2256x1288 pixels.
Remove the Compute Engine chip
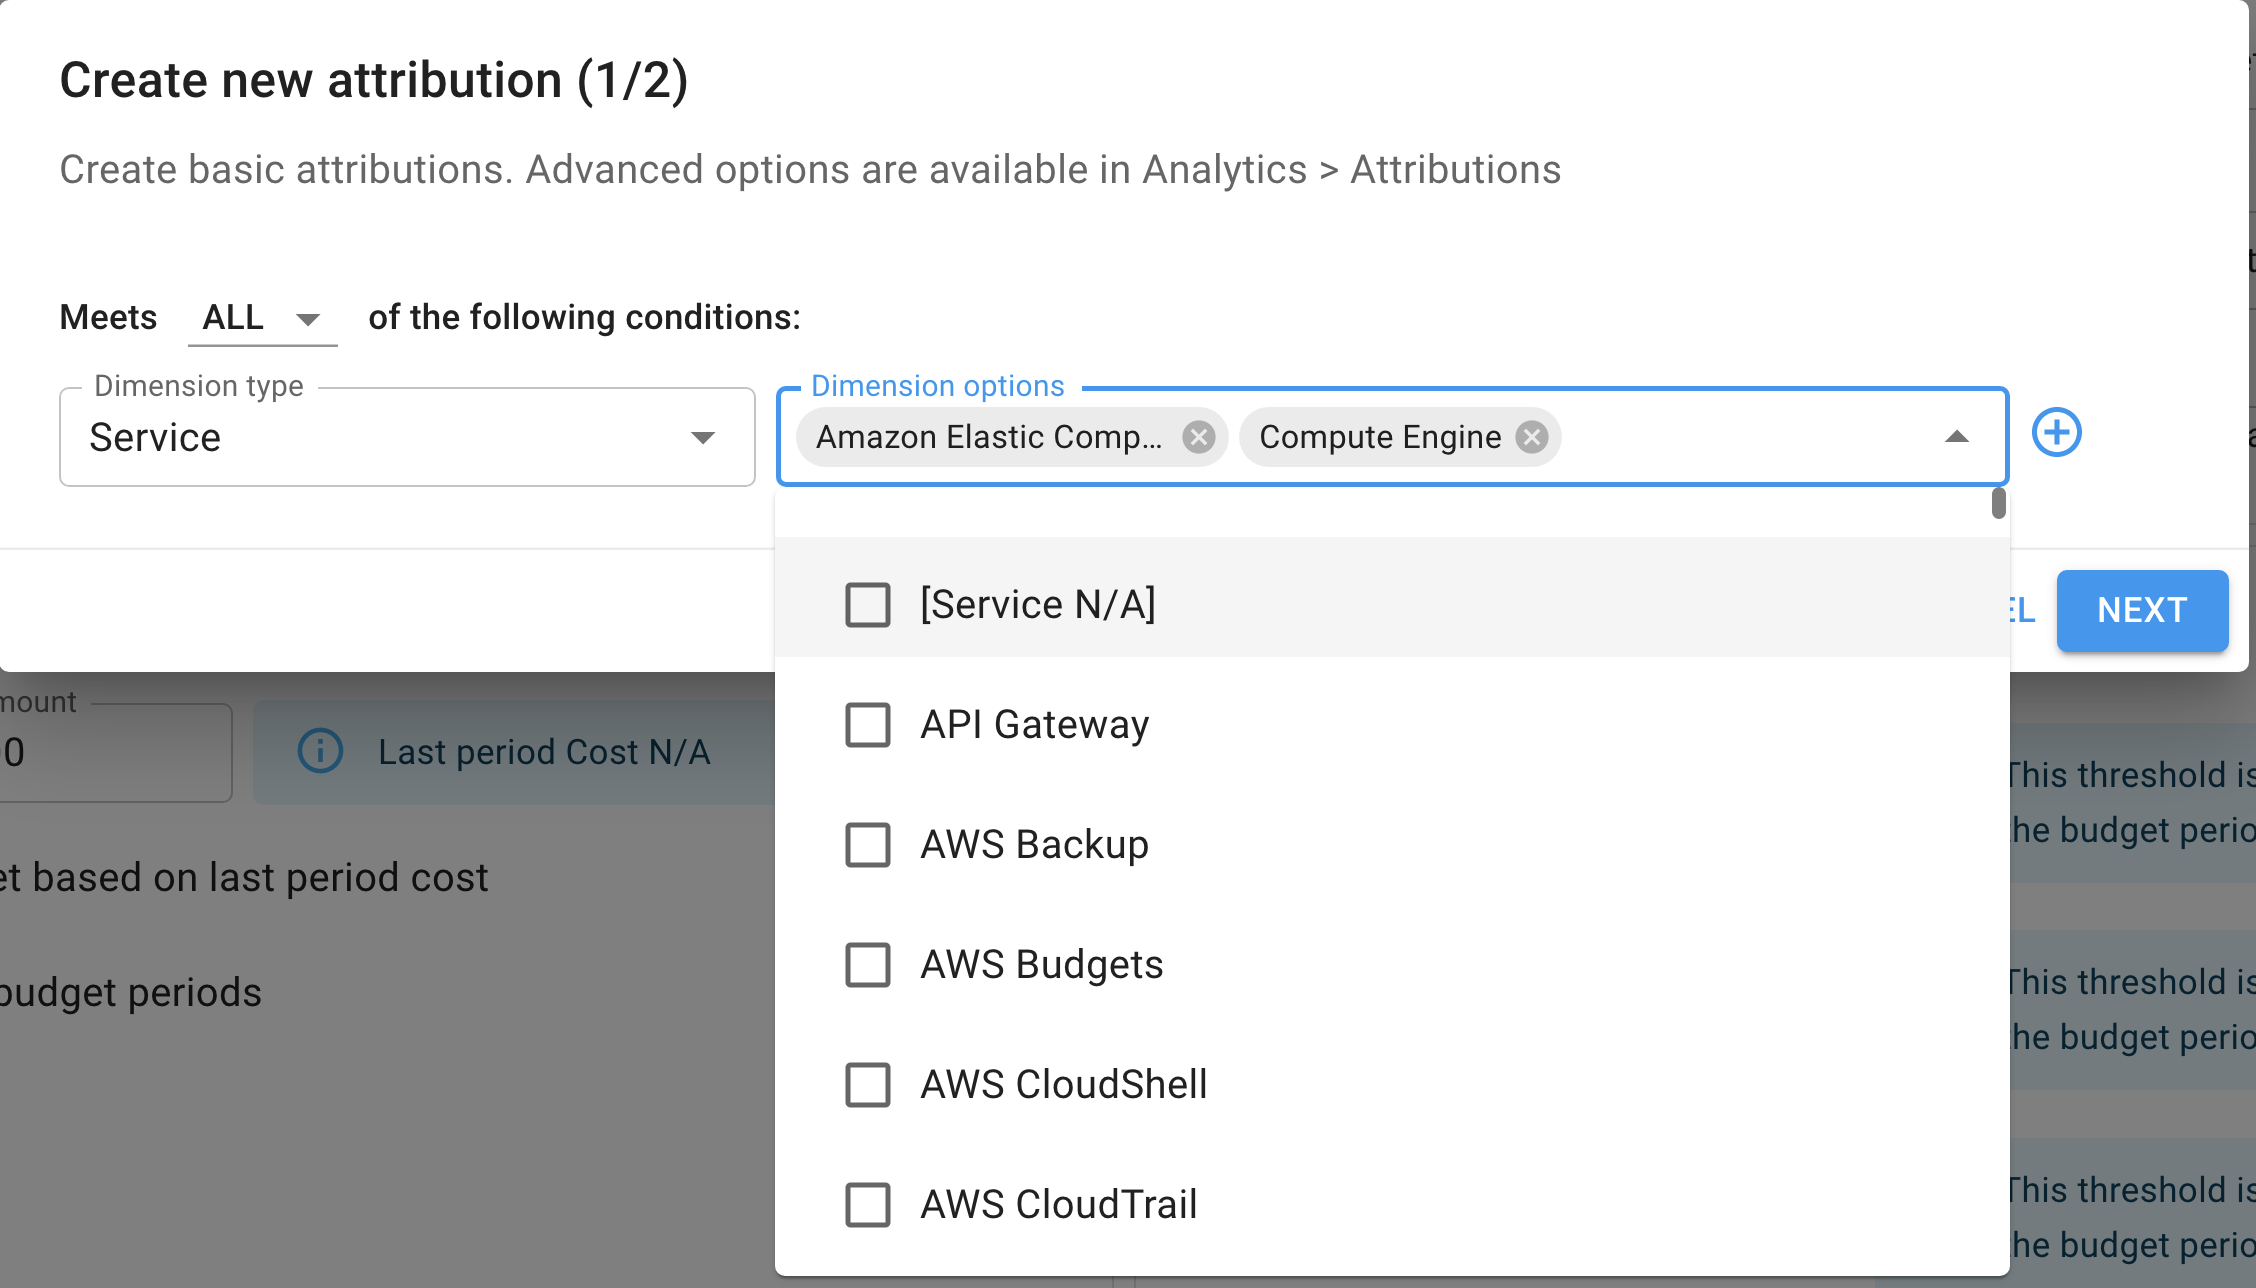coord(1531,437)
